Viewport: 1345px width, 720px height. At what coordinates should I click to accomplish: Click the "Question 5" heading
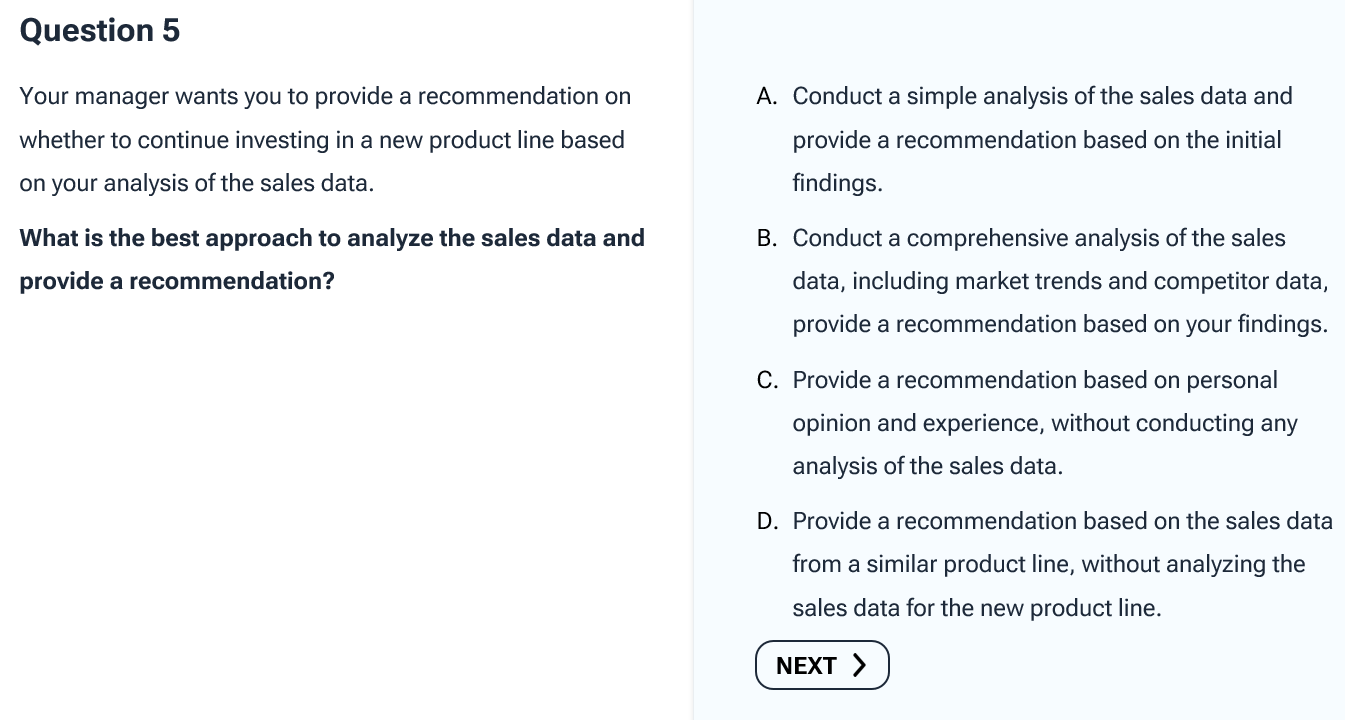click(100, 31)
